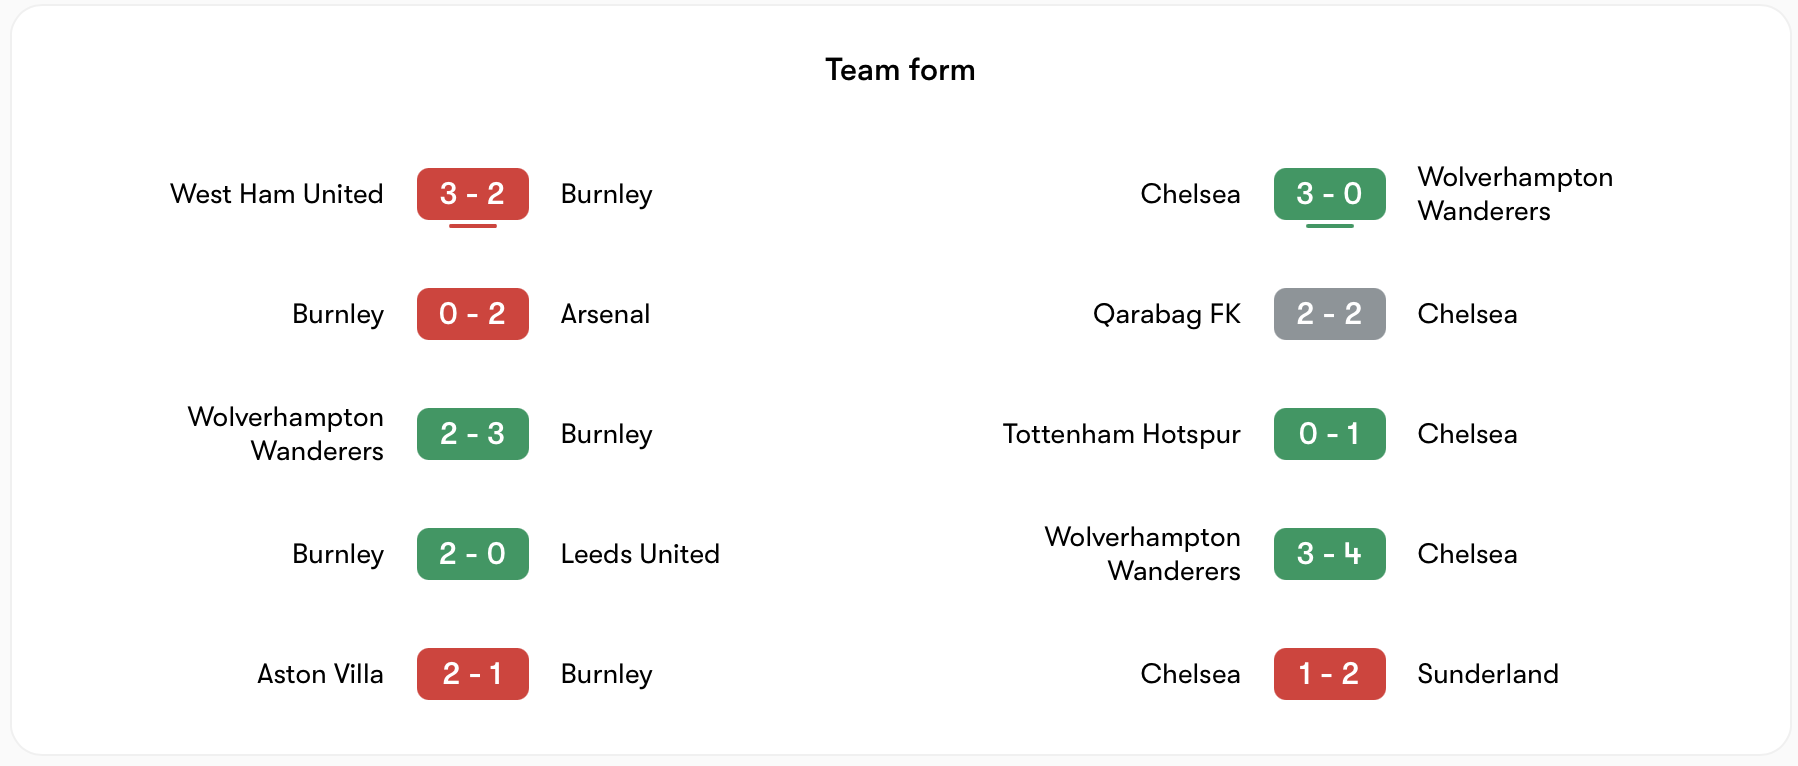
Task: Click the Tottenham Hotspur team name
Action: 1121,434
